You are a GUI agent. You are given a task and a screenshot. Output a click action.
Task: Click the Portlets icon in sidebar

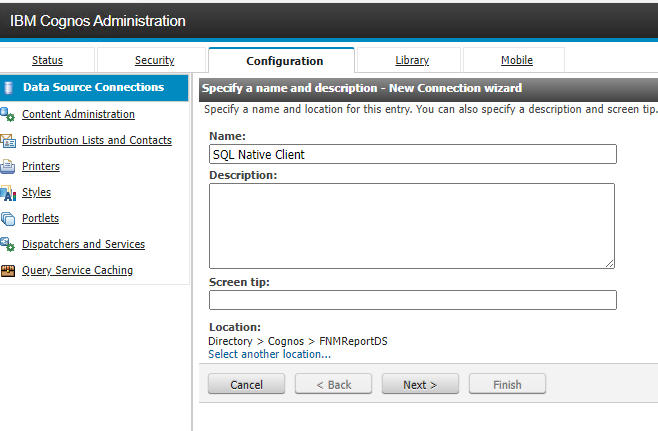point(8,219)
